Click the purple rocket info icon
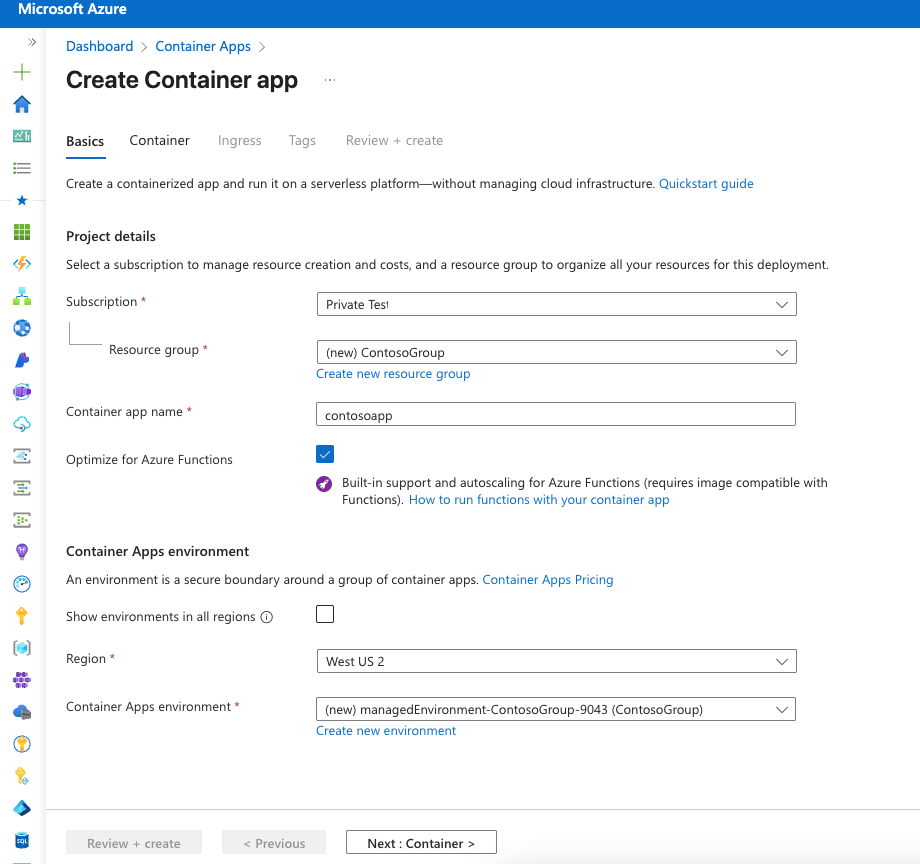 324,483
